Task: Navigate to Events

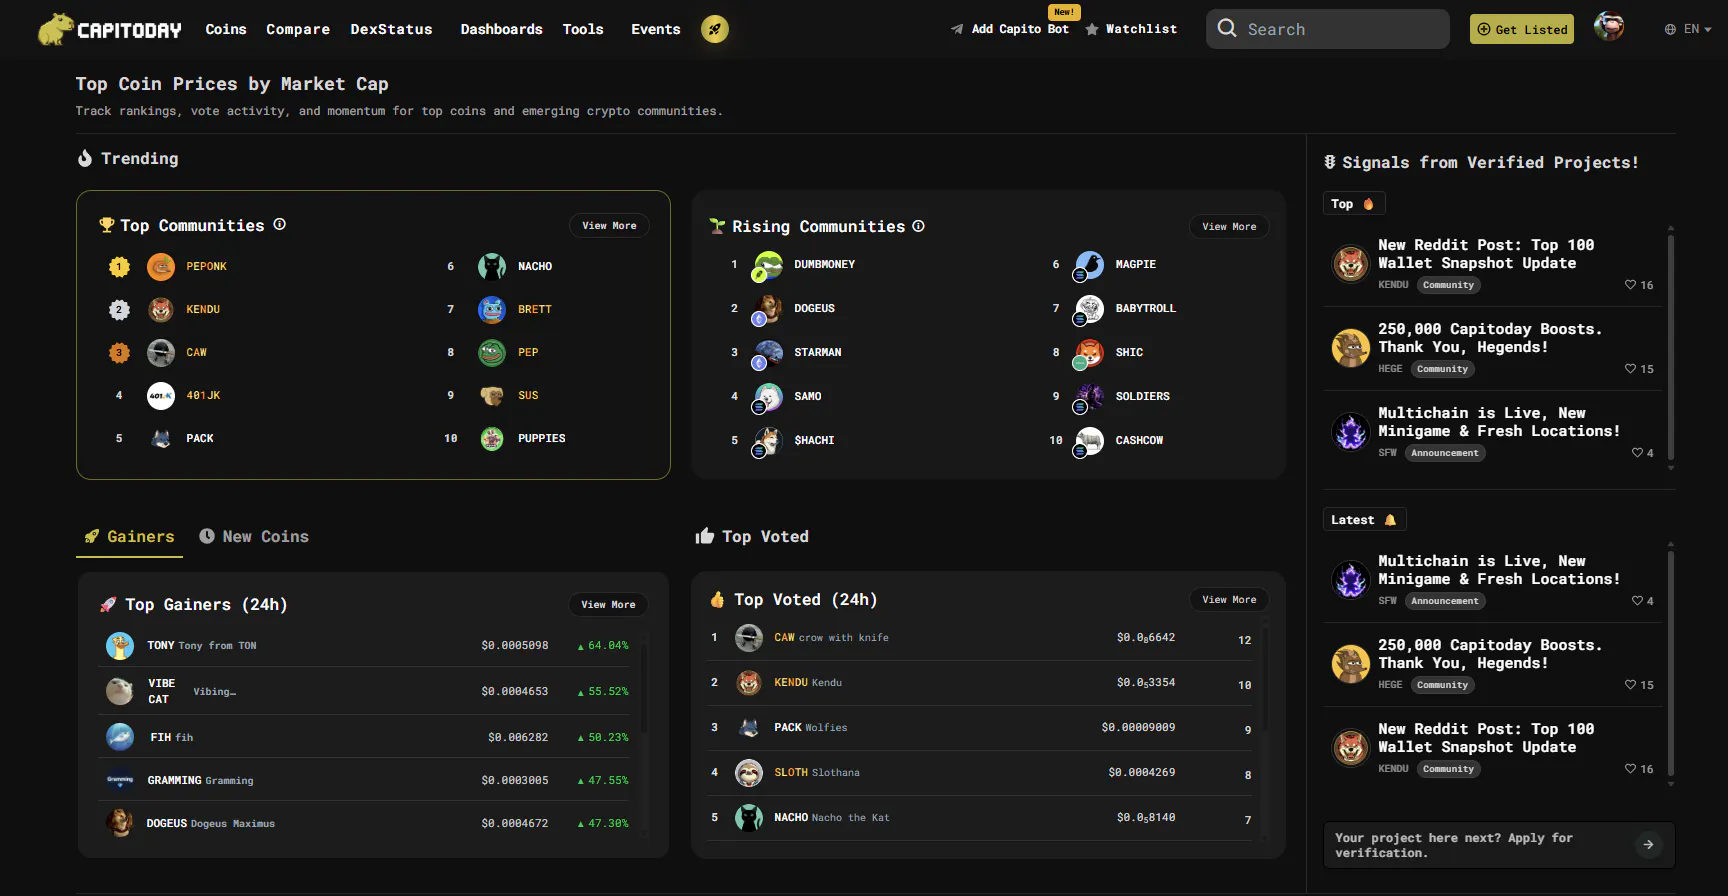Action: click(x=655, y=29)
